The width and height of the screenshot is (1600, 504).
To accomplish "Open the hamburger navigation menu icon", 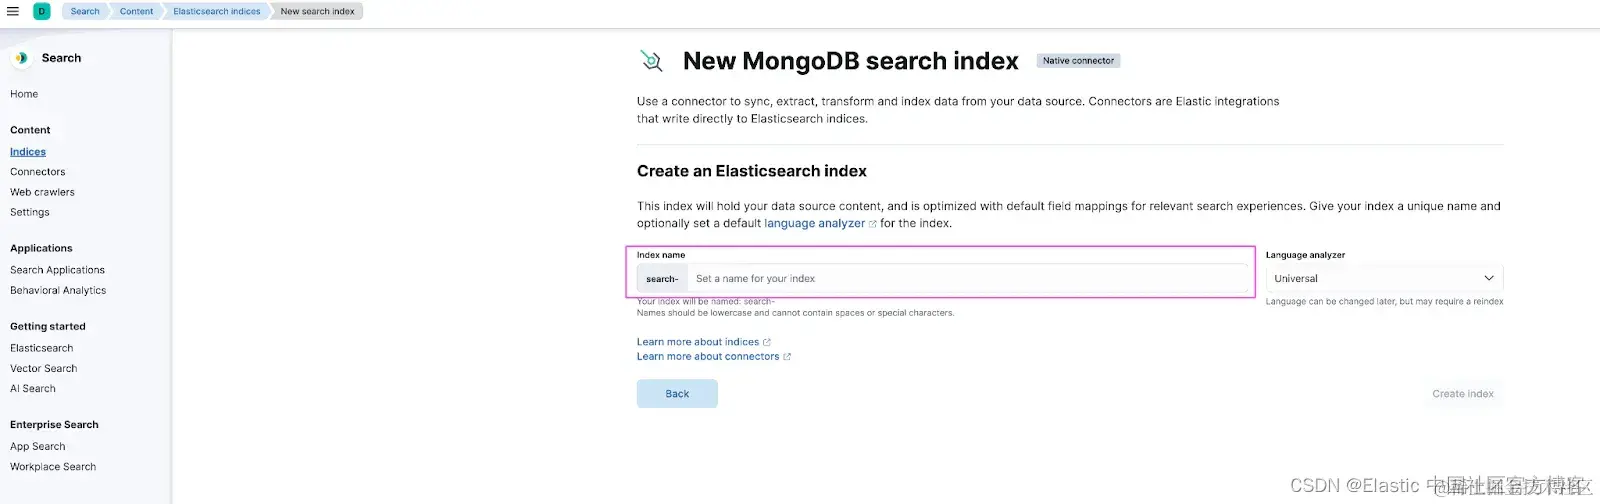I will click(13, 11).
